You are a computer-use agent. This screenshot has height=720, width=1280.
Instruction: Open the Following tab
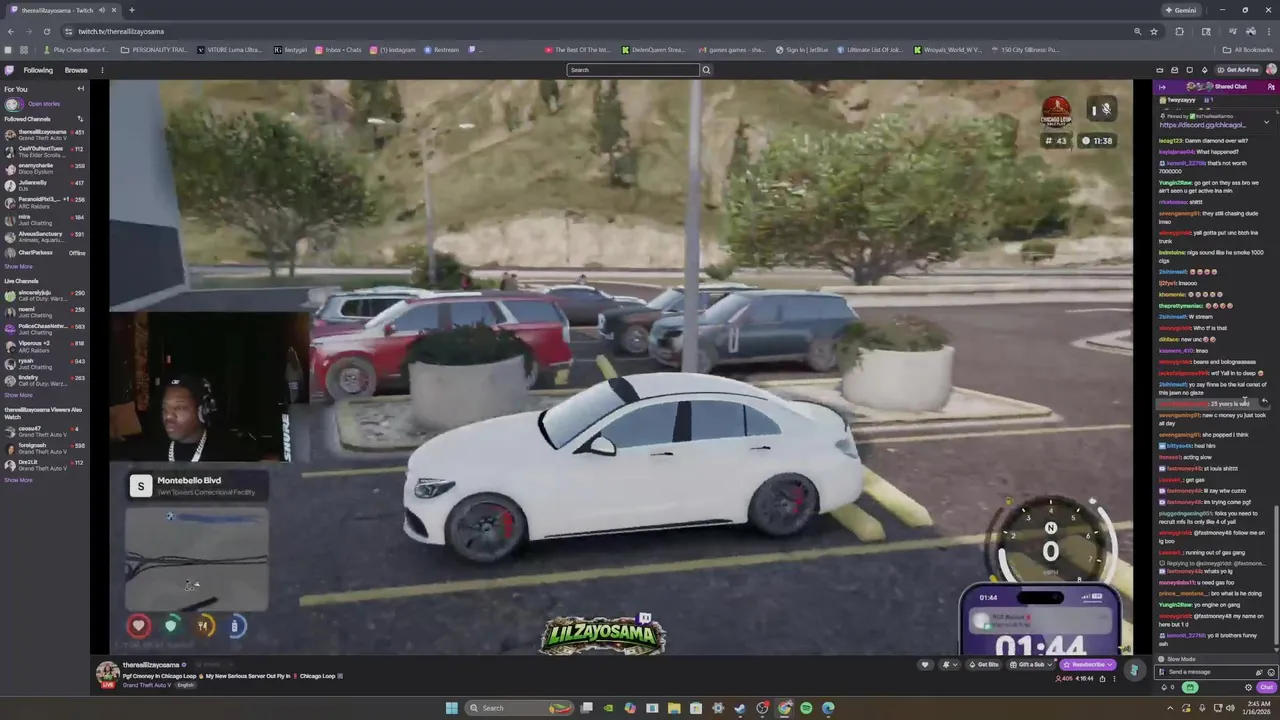(x=38, y=70)
